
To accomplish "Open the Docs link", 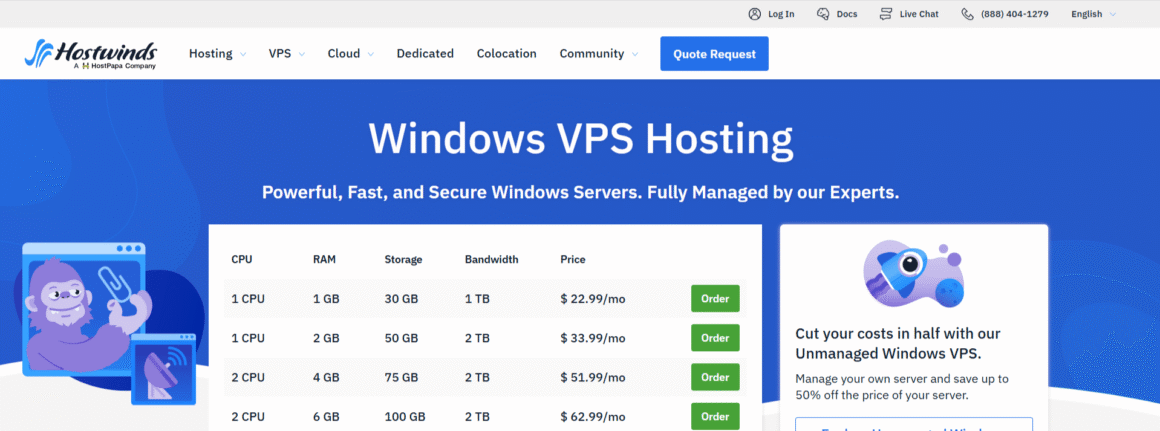I will [x=847, y=14].
